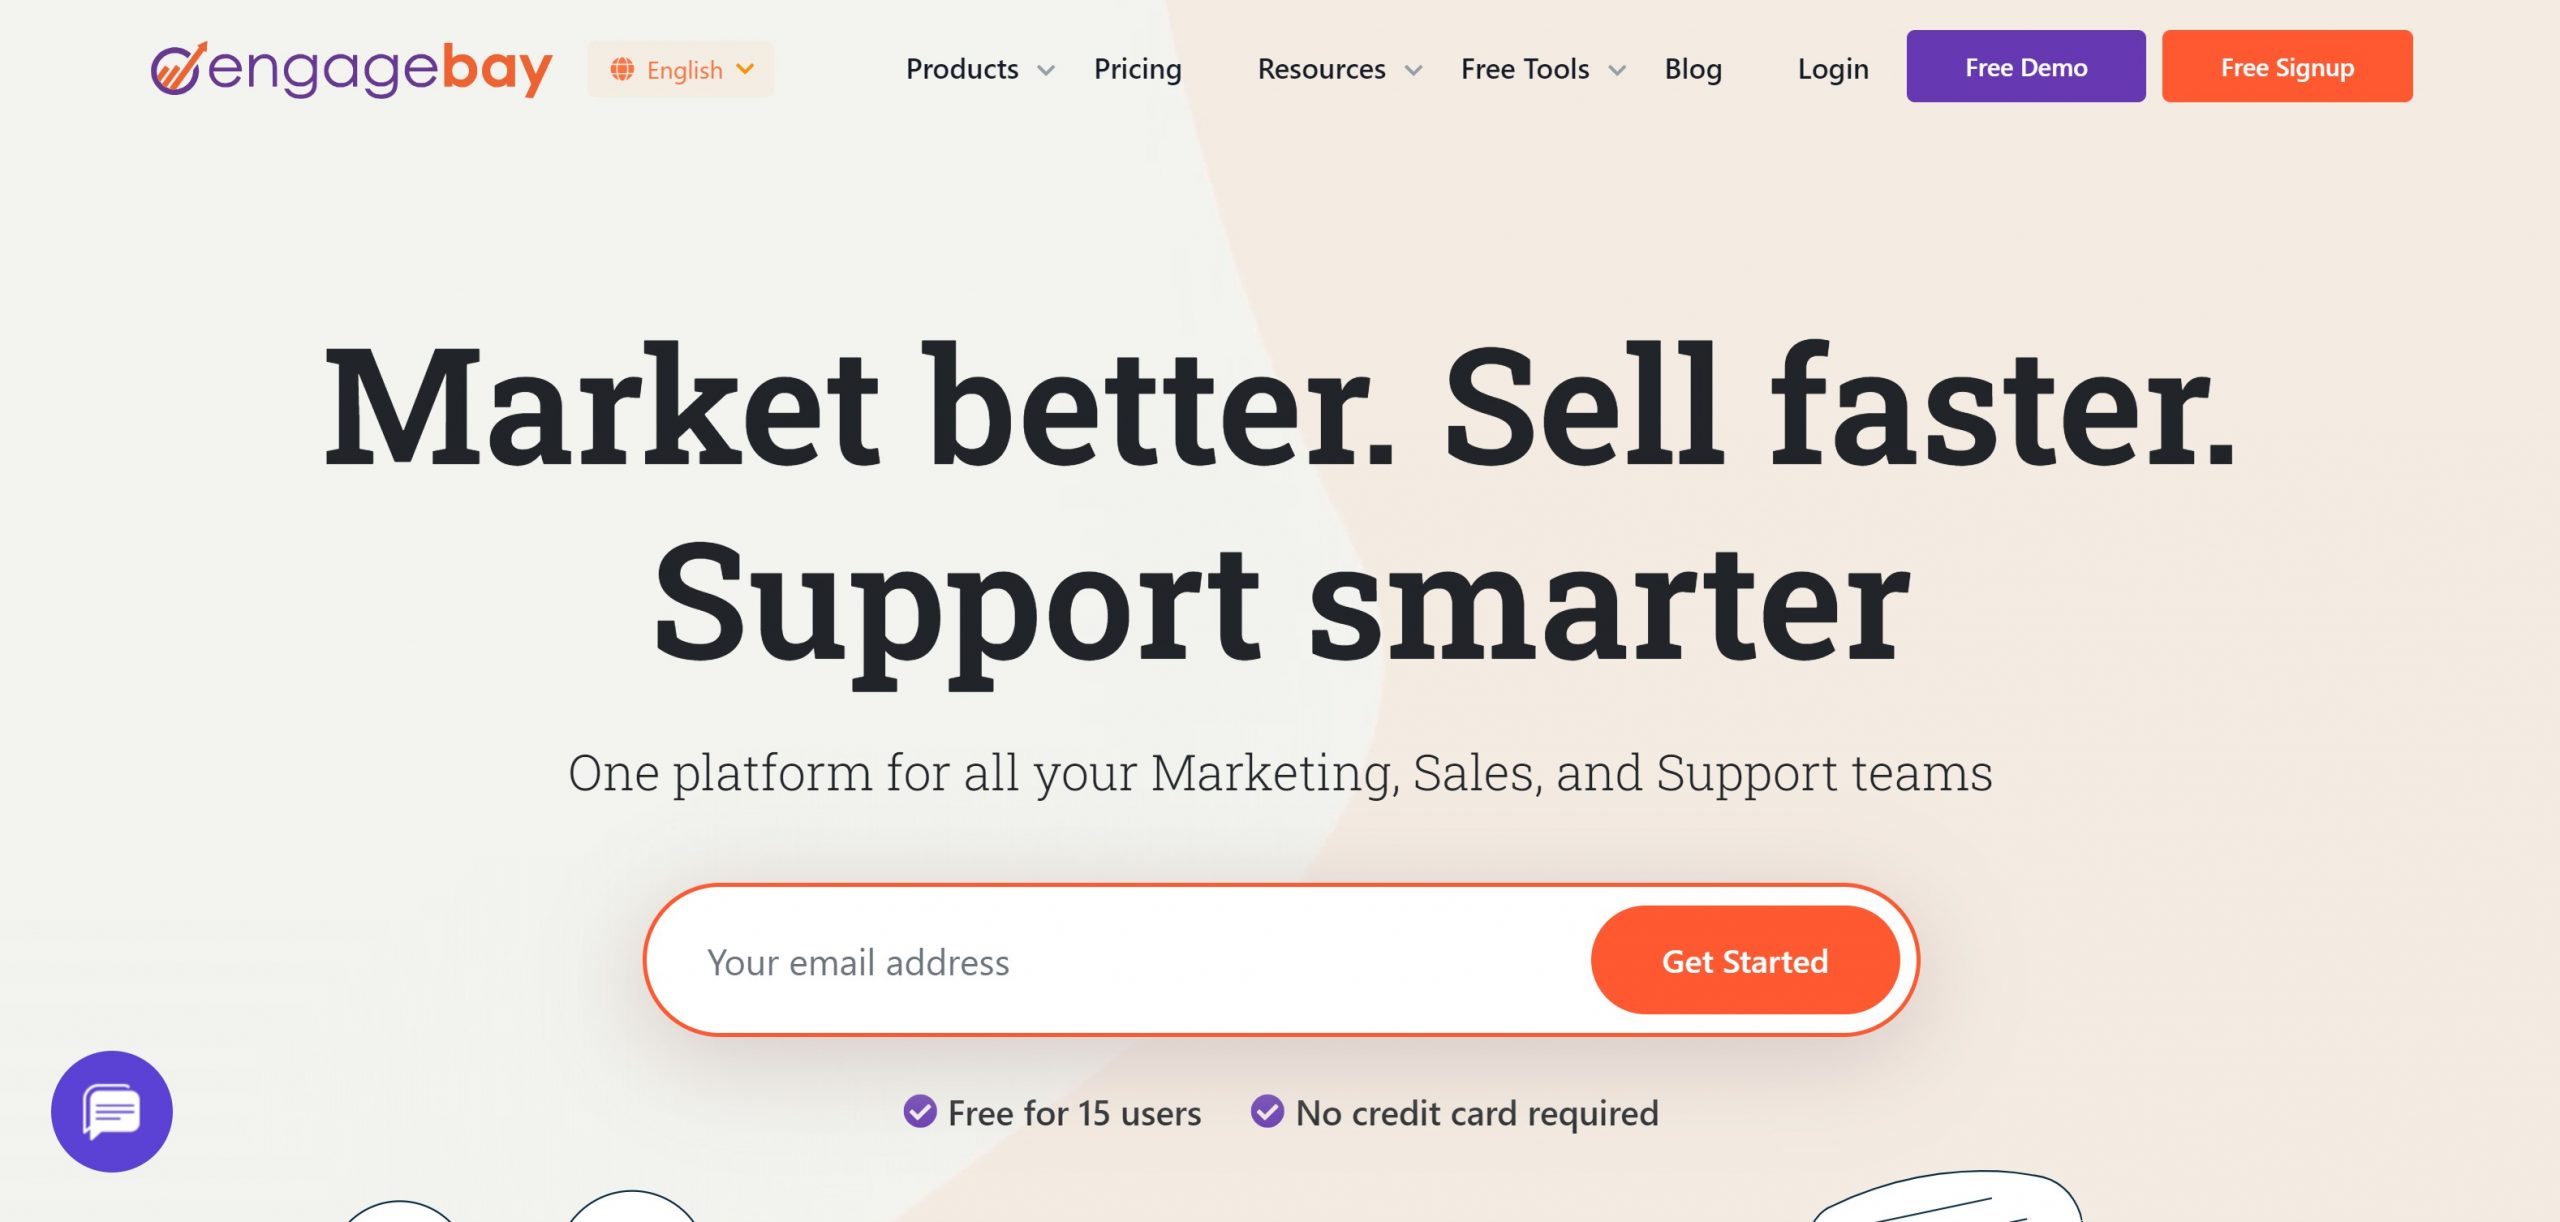Click the purple Free Demo button
This screenshot has width=2560, height=1222.
2025,67
